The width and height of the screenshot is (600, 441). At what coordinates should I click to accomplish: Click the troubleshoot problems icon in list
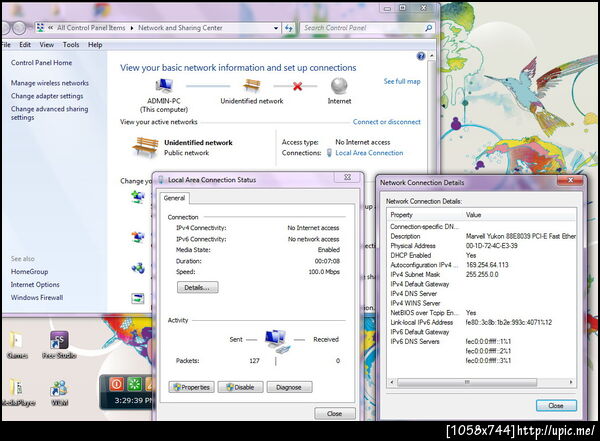[138, 298]
